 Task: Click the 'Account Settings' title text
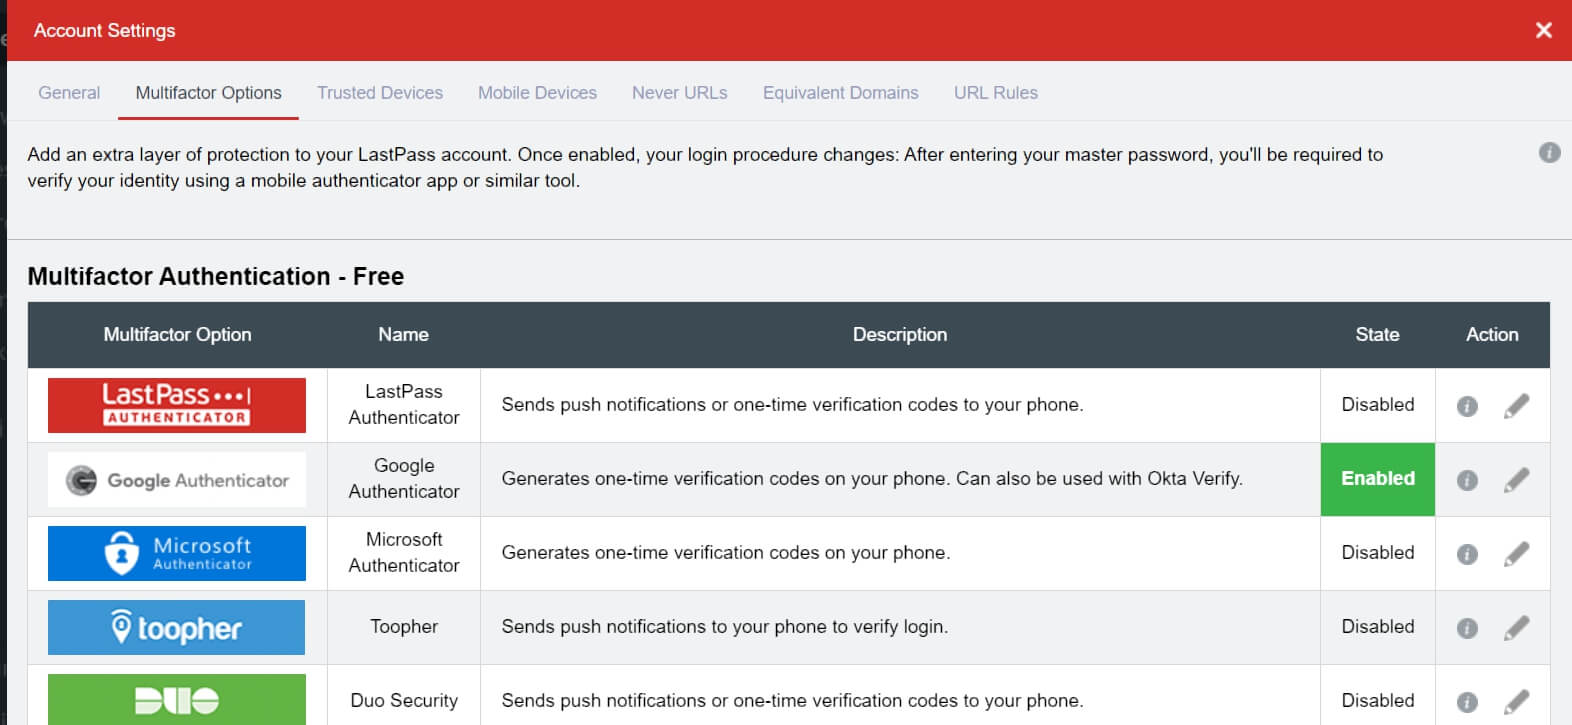(x=105, y=31)
